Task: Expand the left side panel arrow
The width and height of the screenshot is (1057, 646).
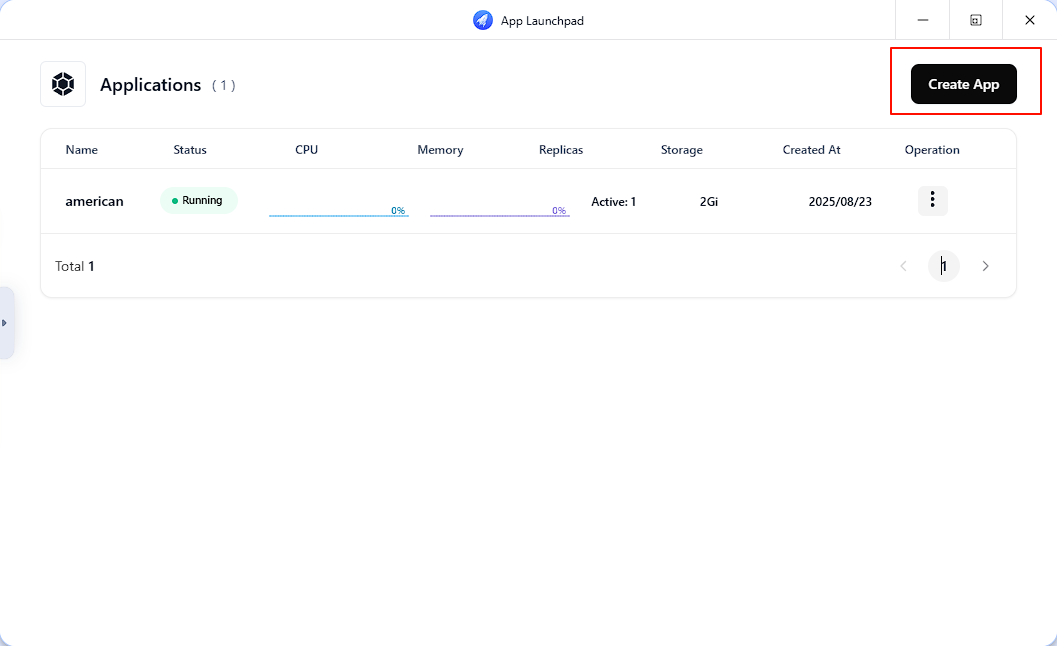Action: click(x=5, y=323)
